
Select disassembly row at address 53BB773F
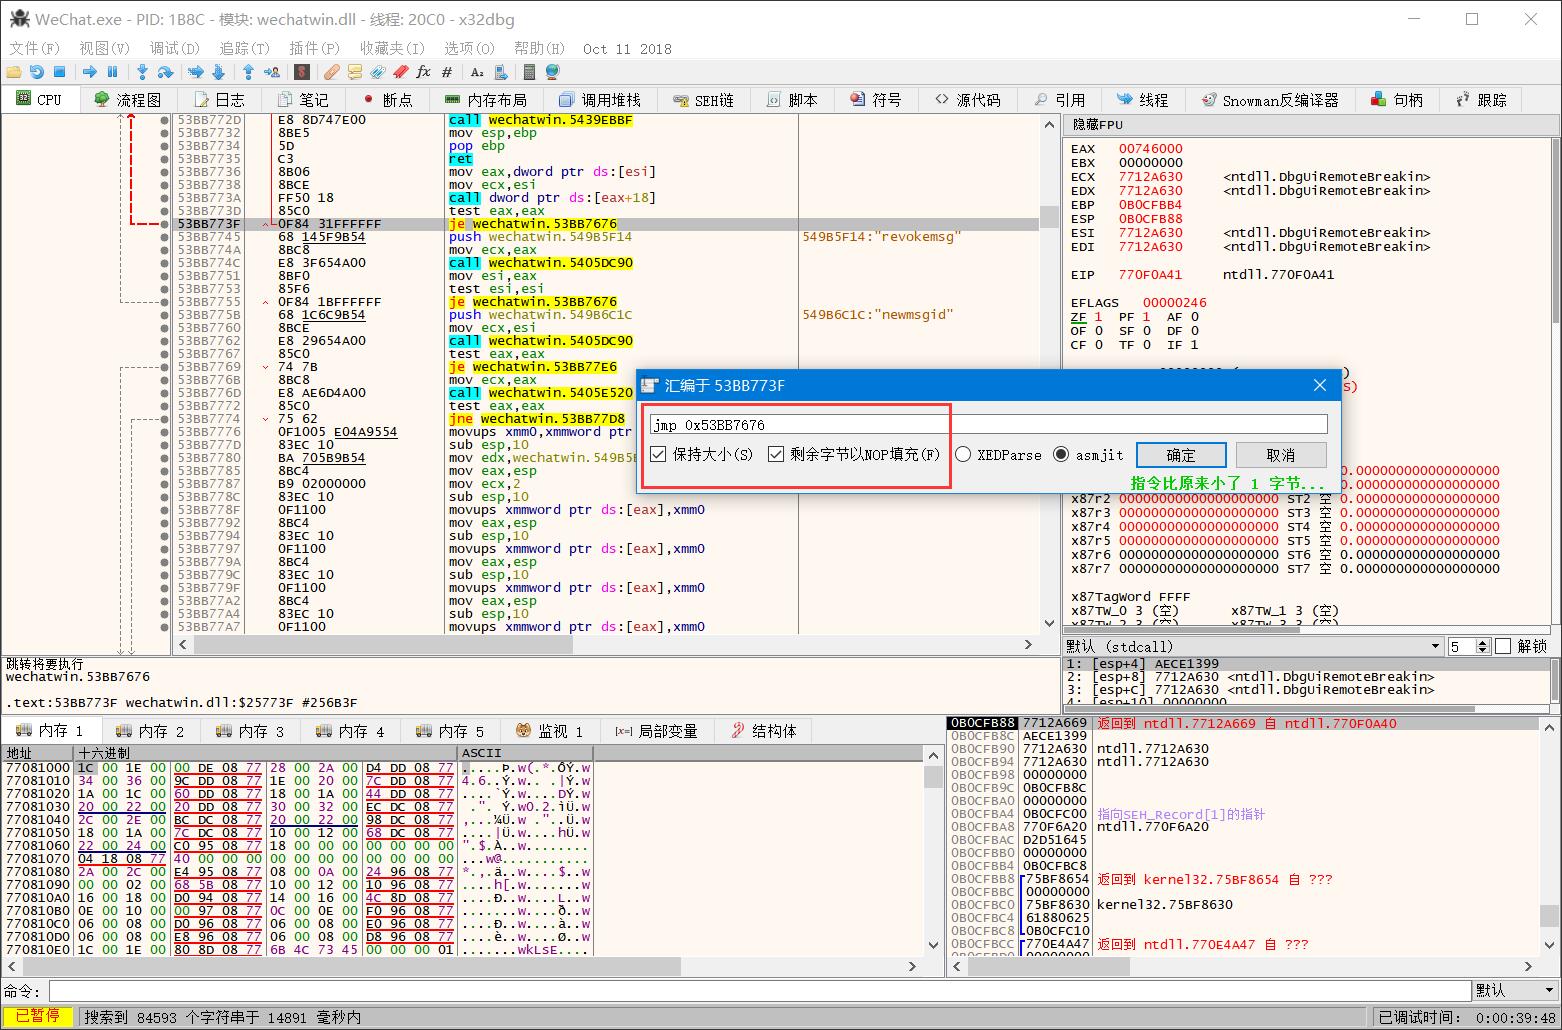606,224
